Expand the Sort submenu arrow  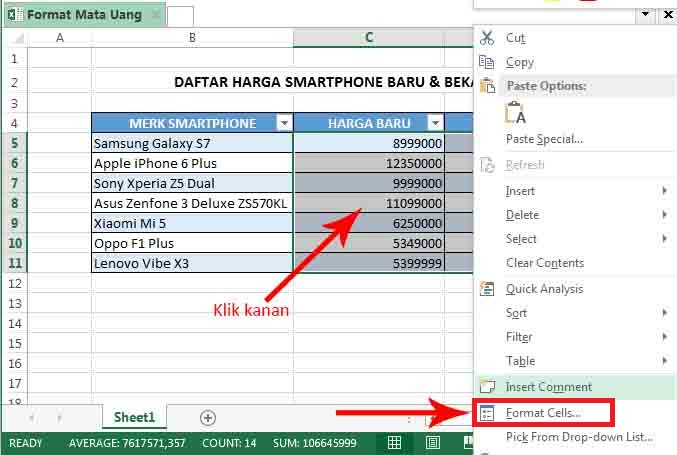coord(664,313)
